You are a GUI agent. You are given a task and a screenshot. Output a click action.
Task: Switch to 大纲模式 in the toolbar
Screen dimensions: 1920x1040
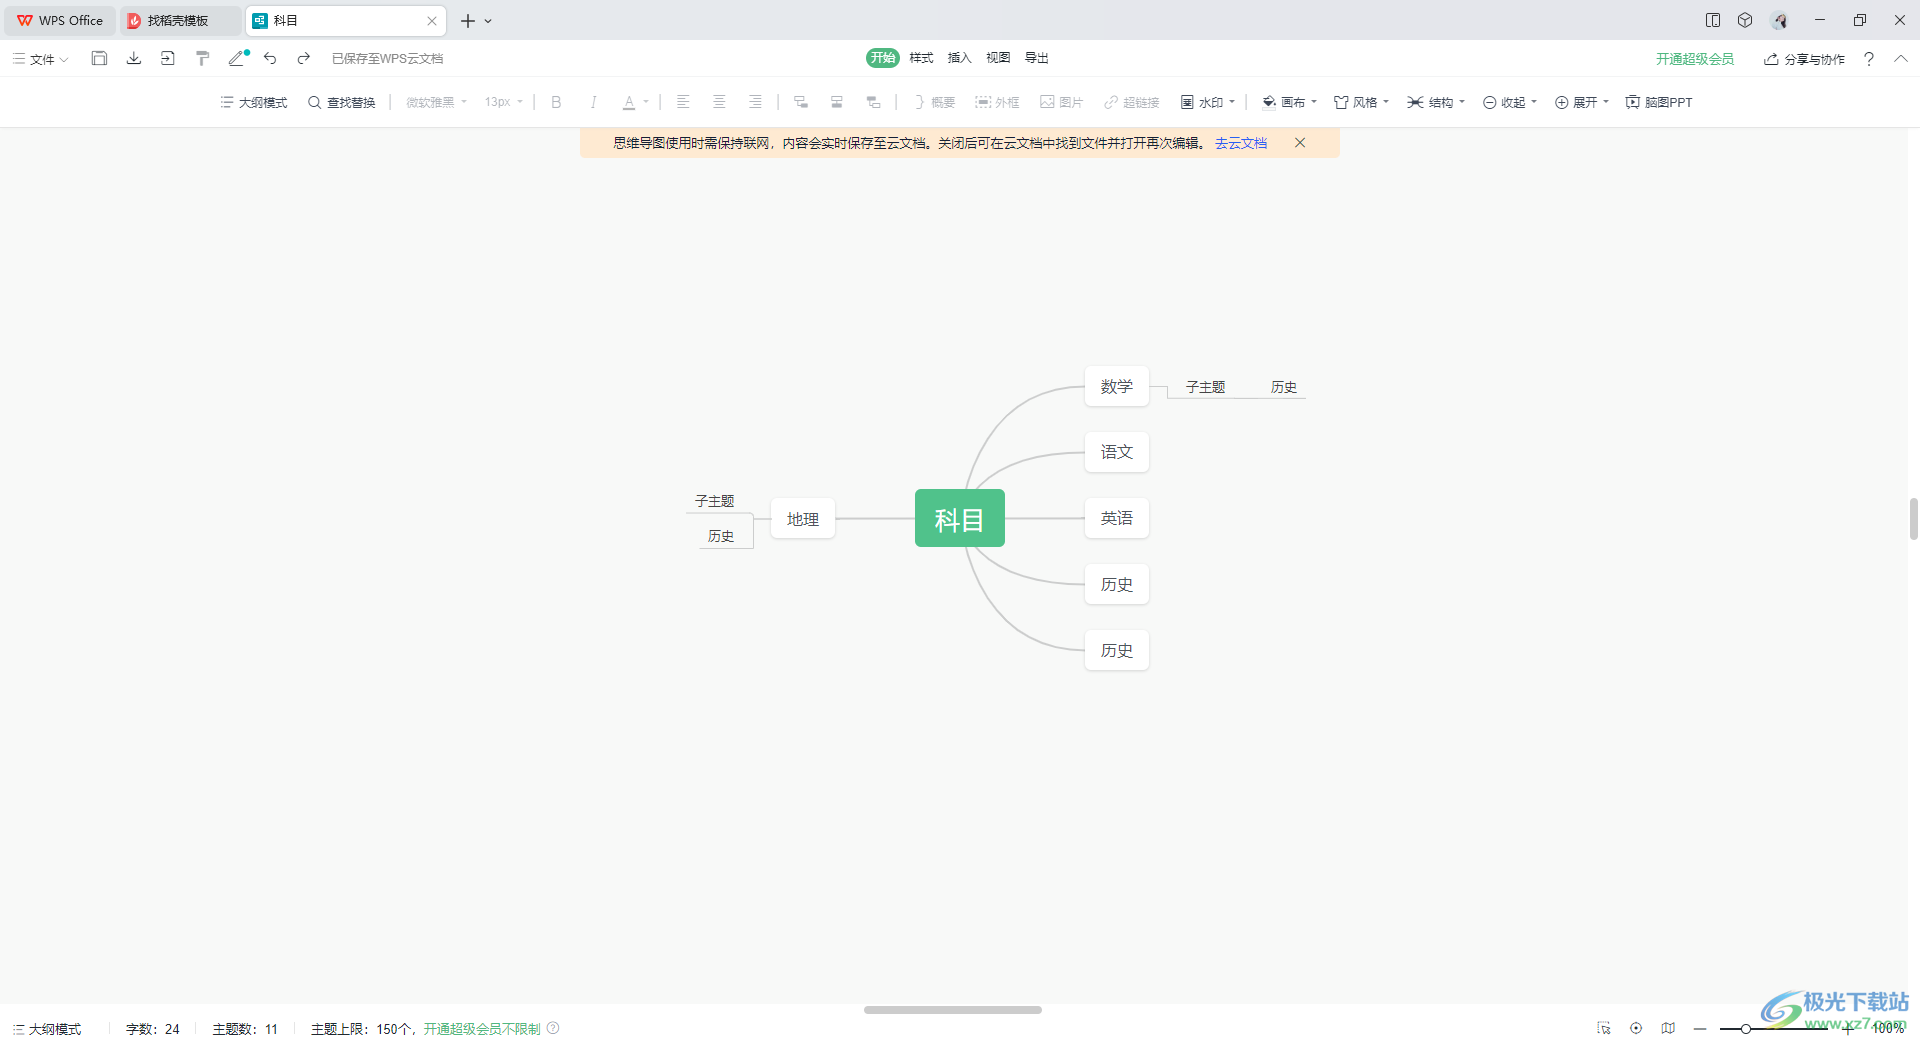pos(254,102)
